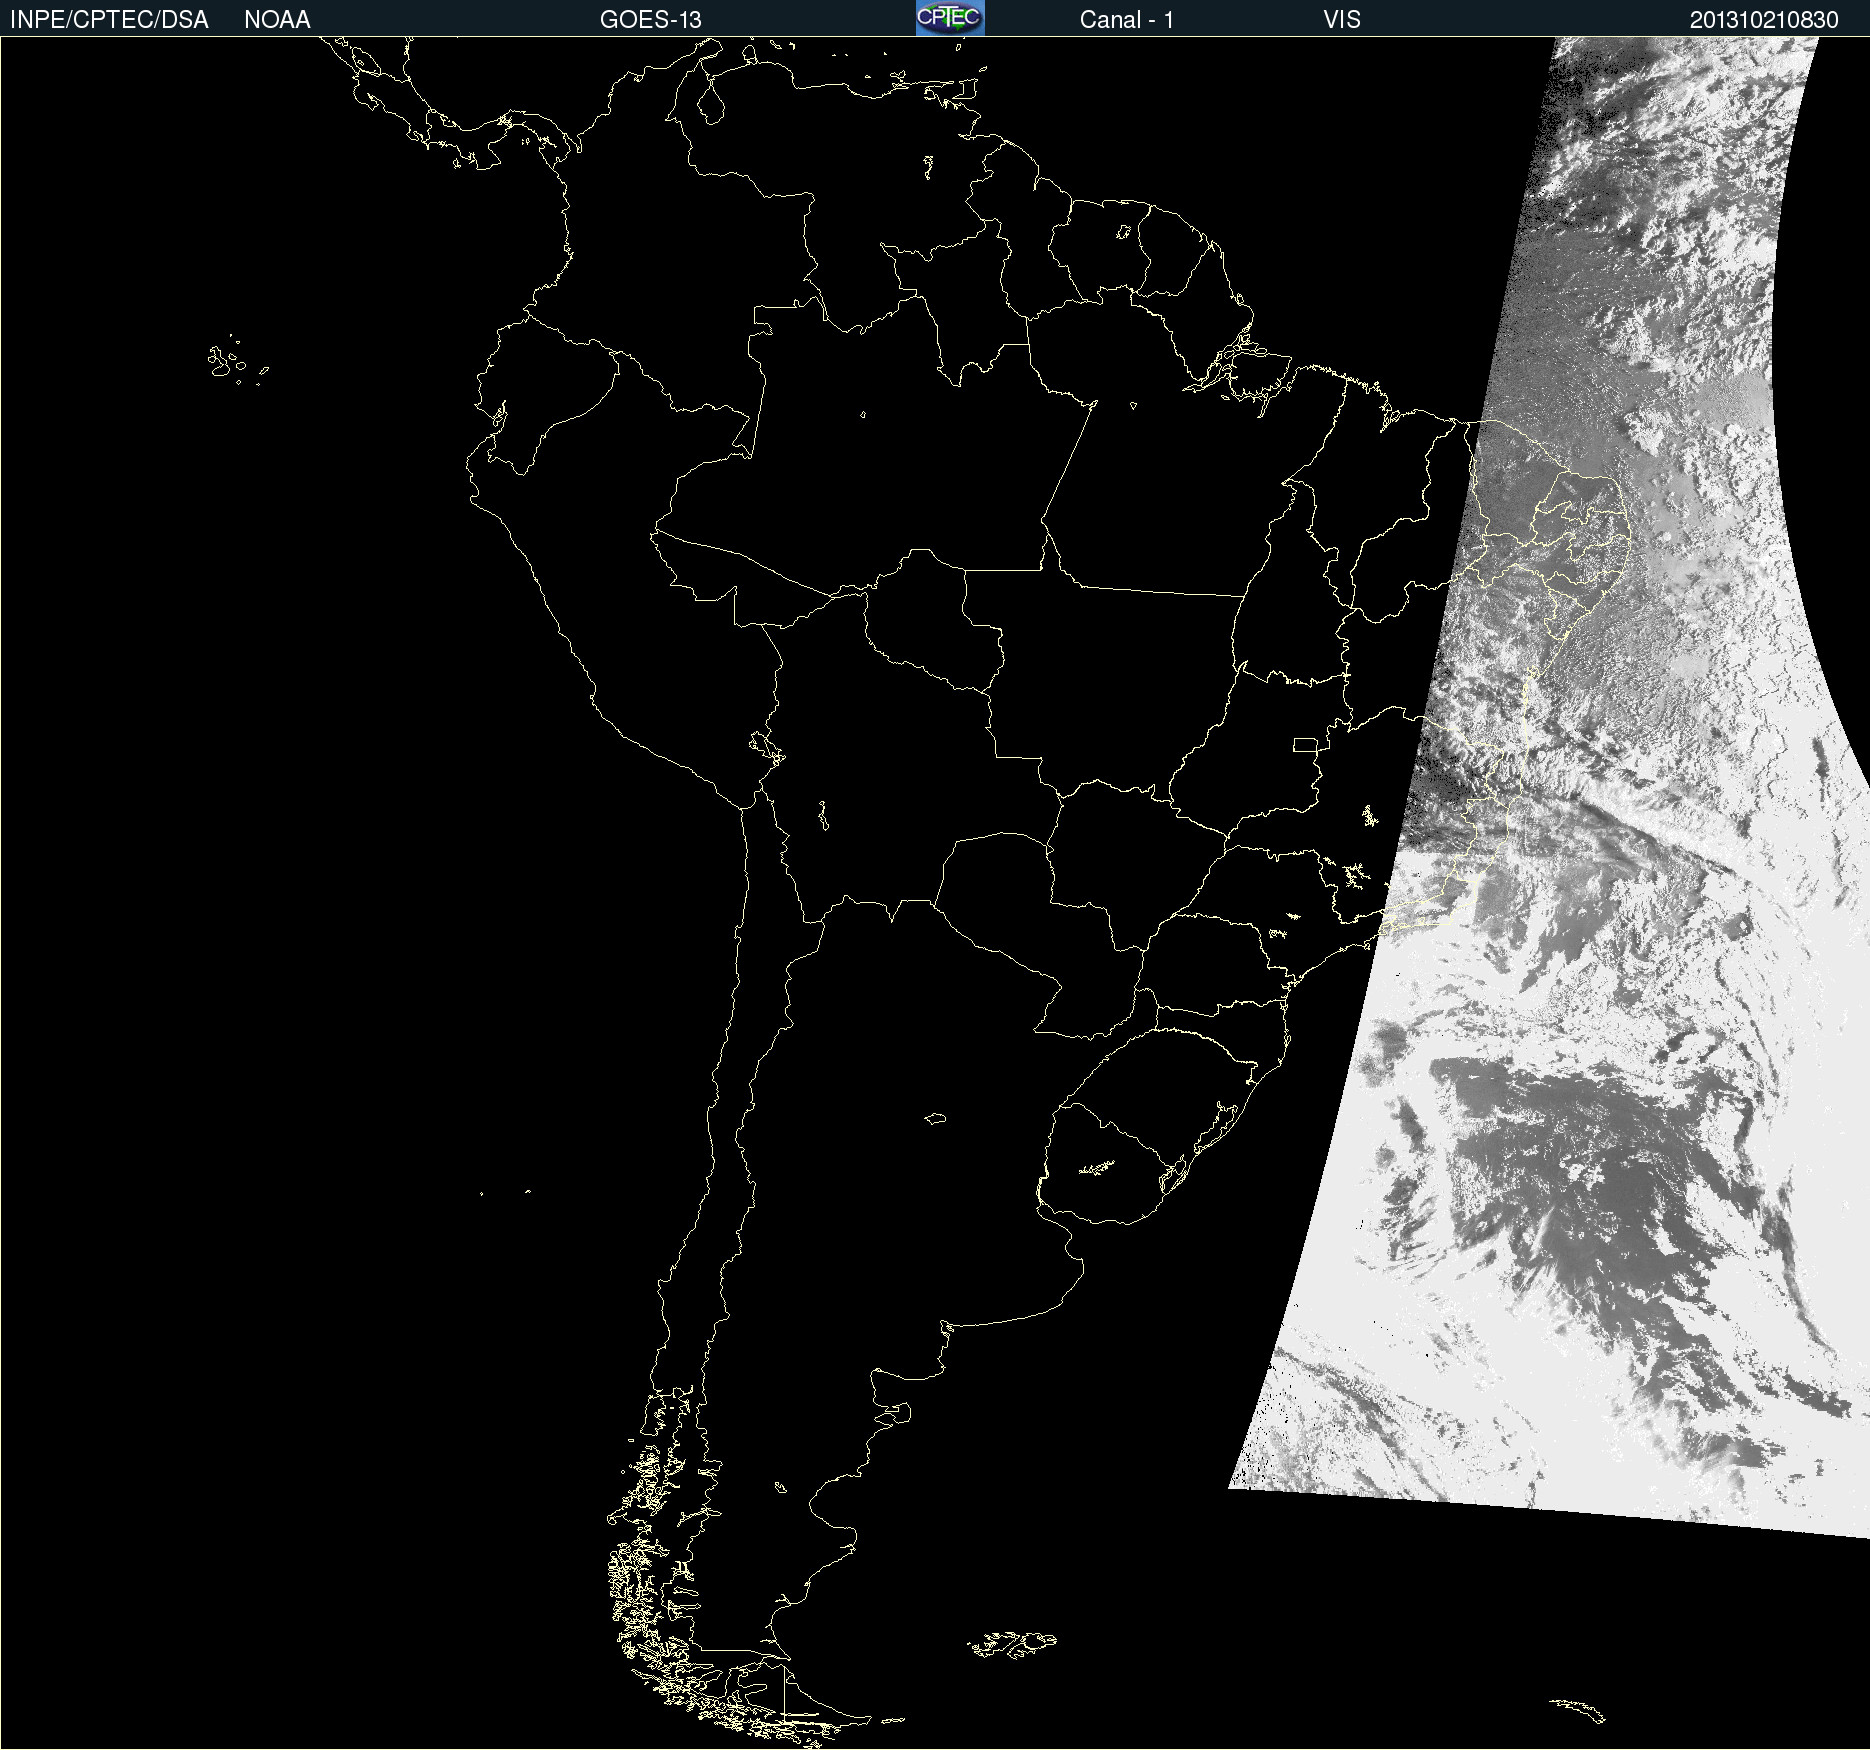Click the INPE/CPTEC/DSA header label
Screen dimensions: 1870x1750
pyautogui.click(x=109, y=20)
